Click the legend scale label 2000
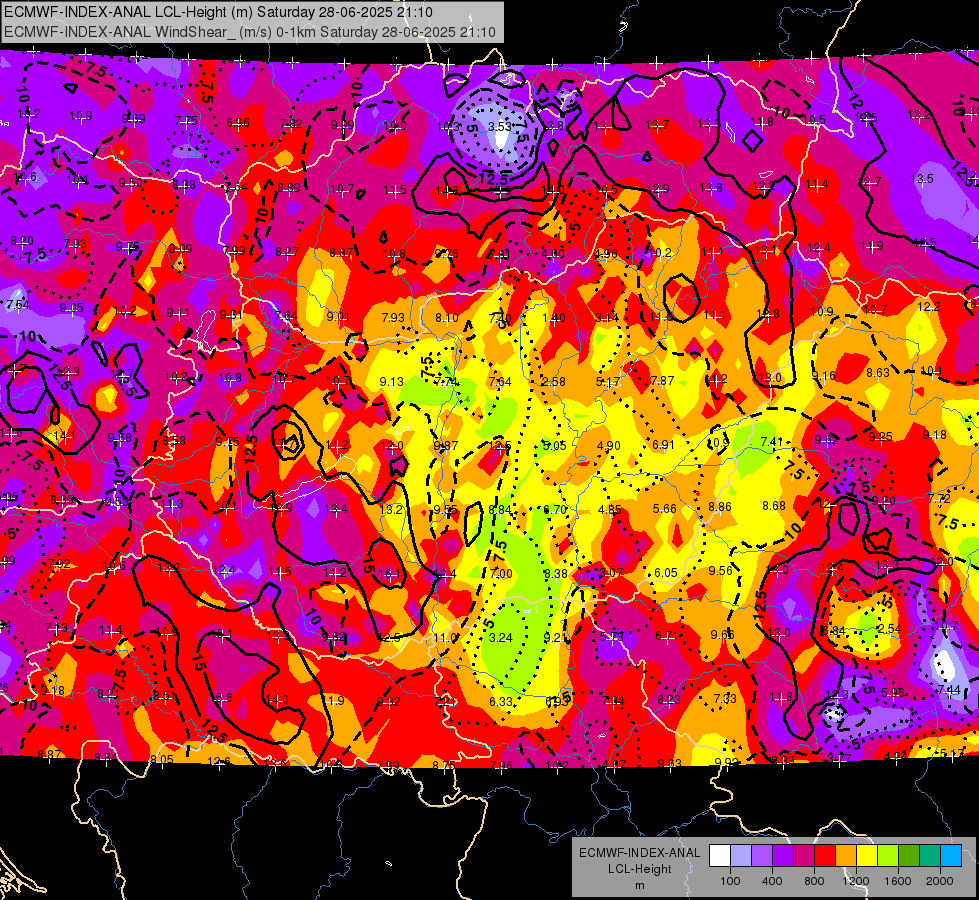Image resolution: width=979 pixels, height=900 pixels. [x=940, y=881]
